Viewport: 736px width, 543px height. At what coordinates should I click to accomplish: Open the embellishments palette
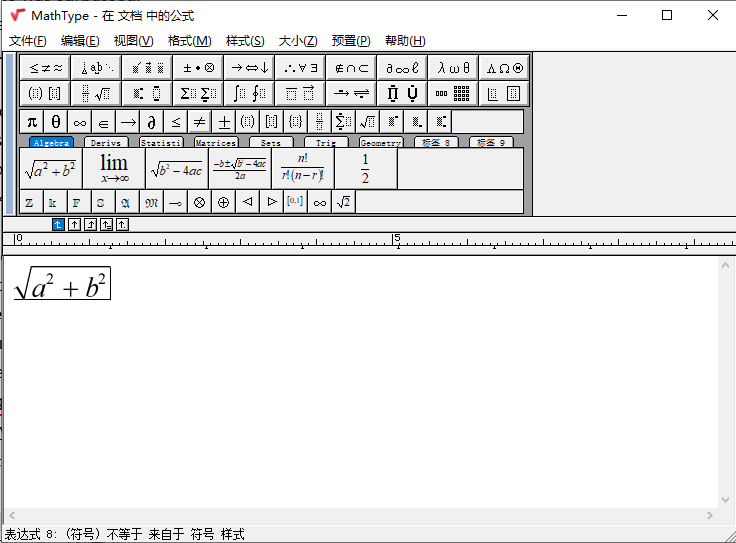tap(147, 68)
